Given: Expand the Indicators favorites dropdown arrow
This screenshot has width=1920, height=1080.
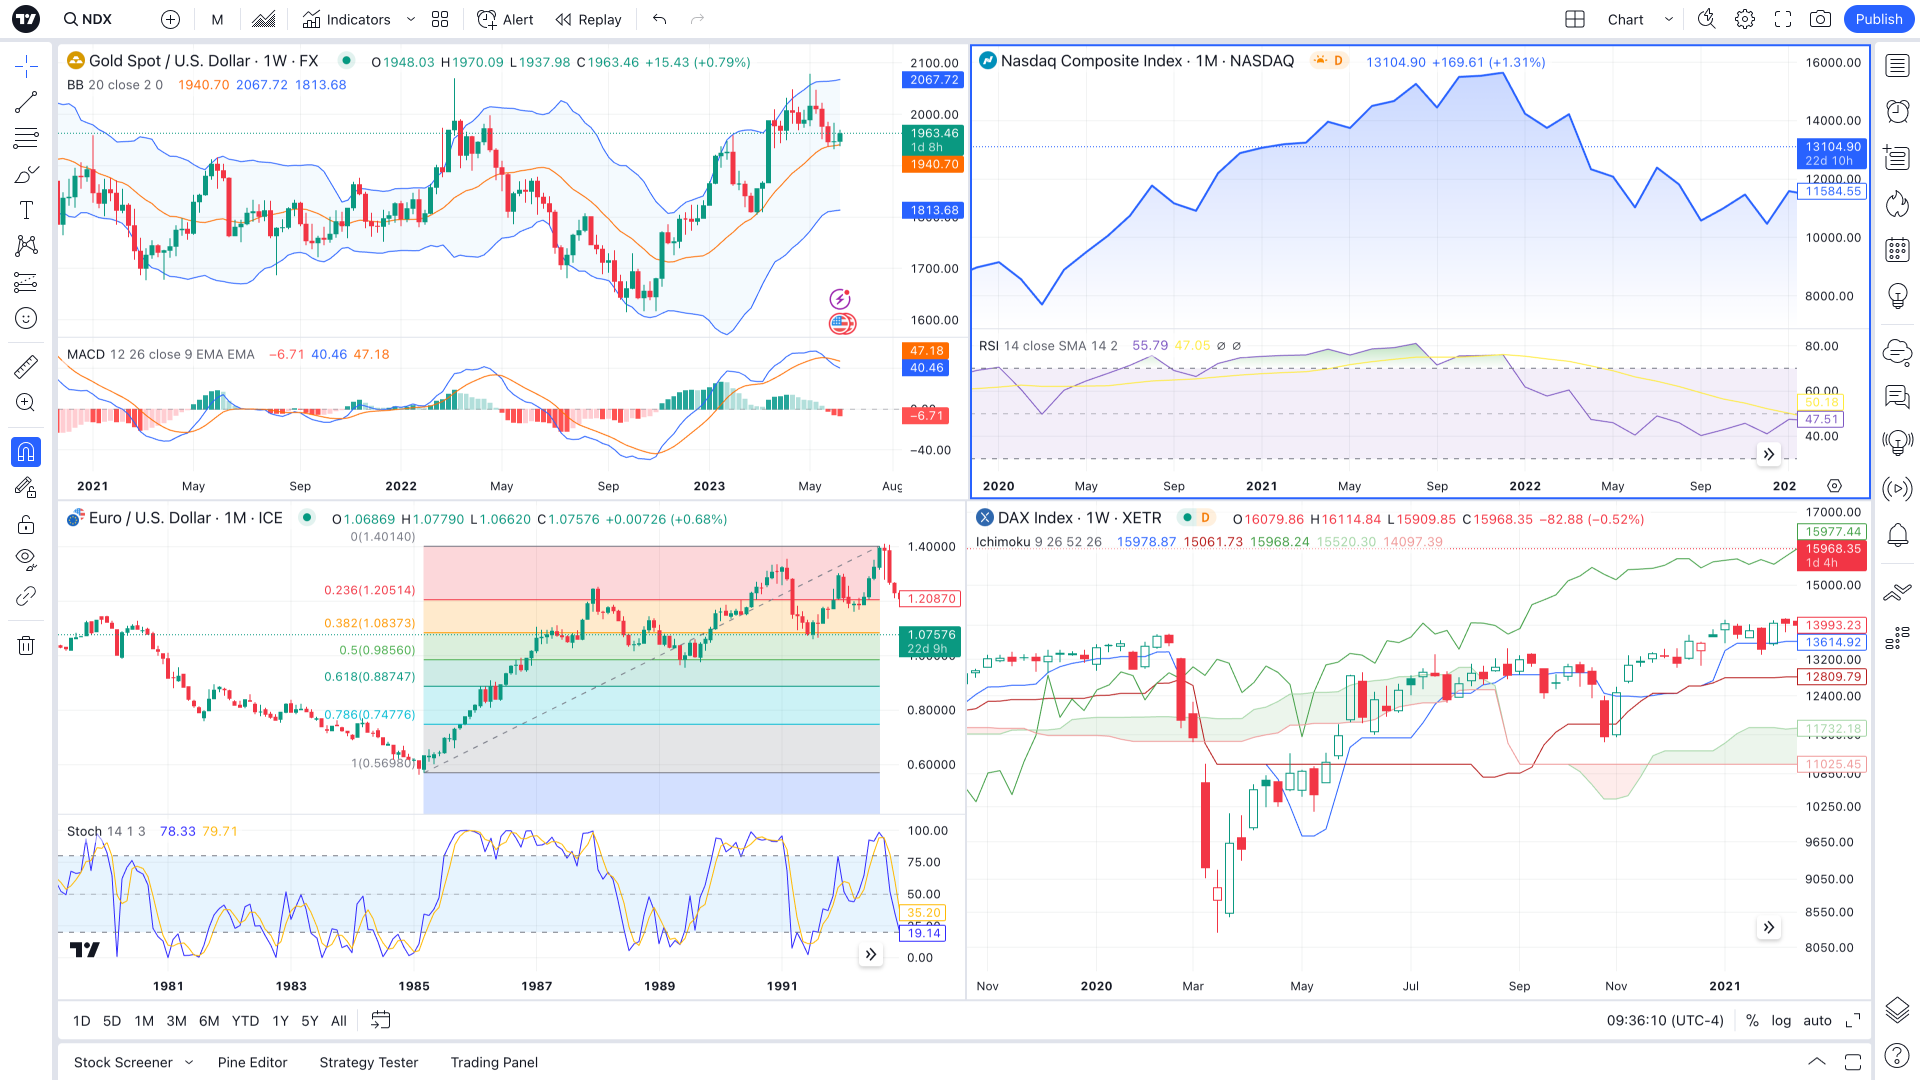Looking at the screenshot, I should point(411,19).
